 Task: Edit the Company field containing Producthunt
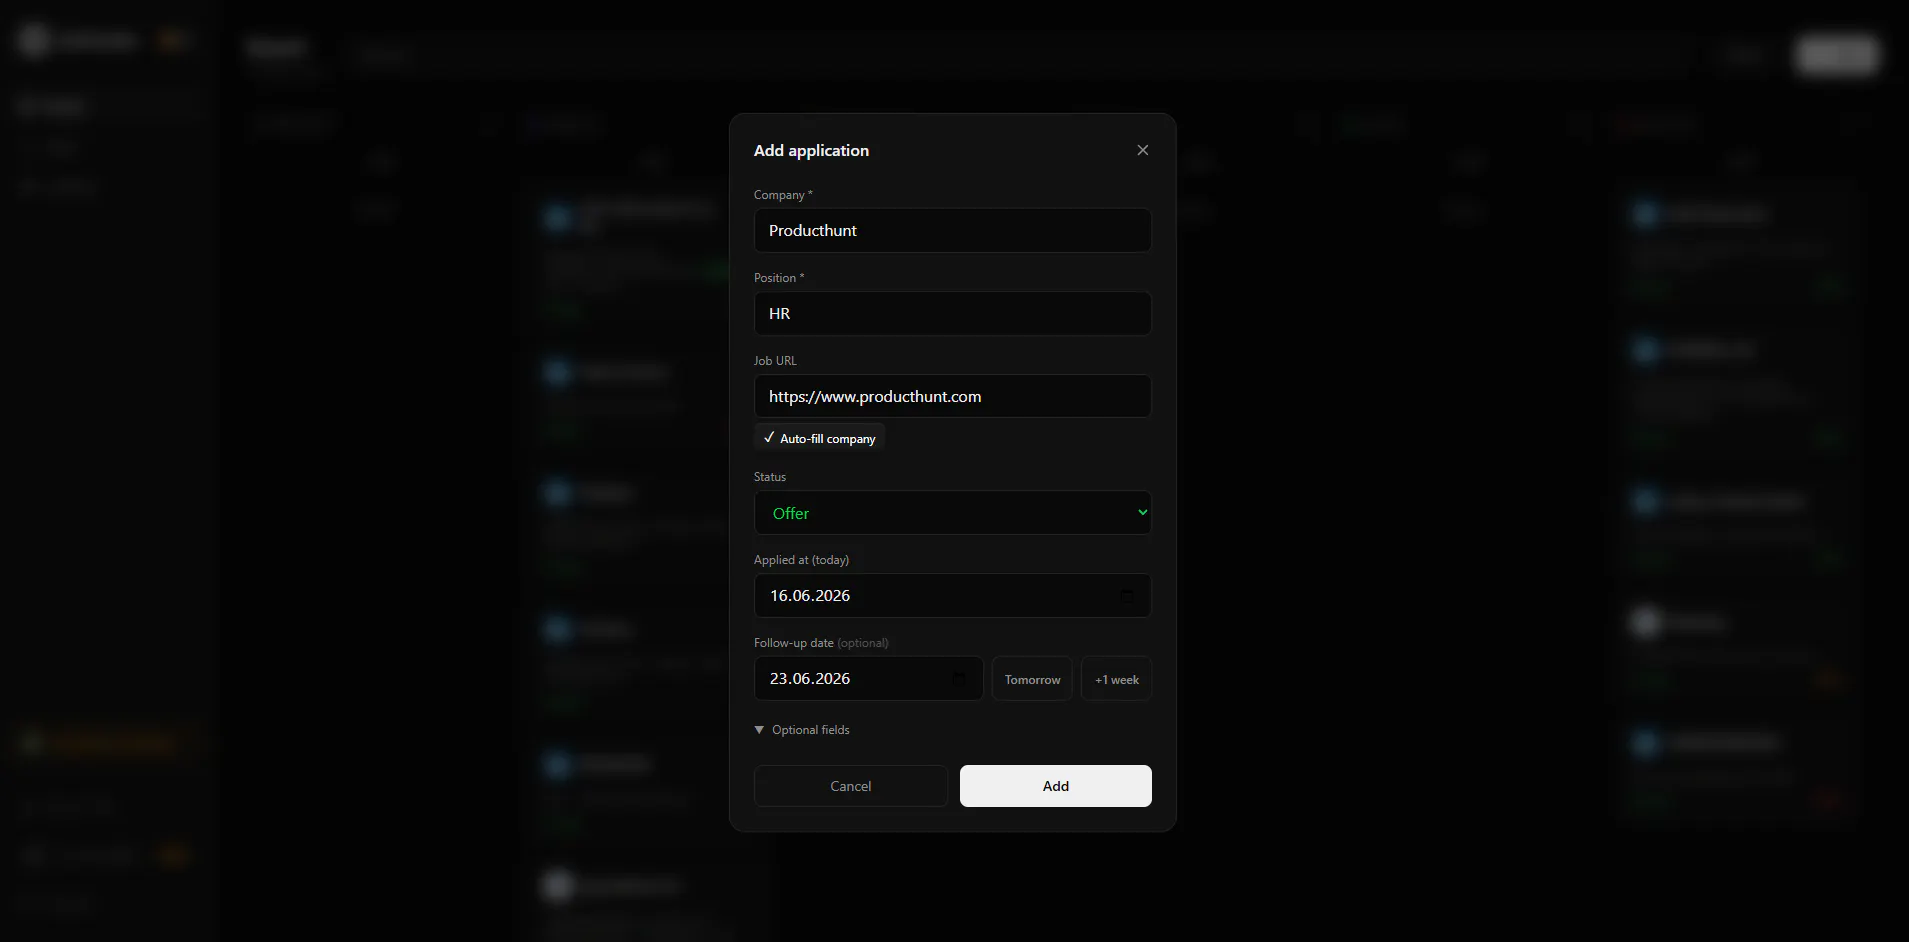pyautogui.click(x=952, y=230)
